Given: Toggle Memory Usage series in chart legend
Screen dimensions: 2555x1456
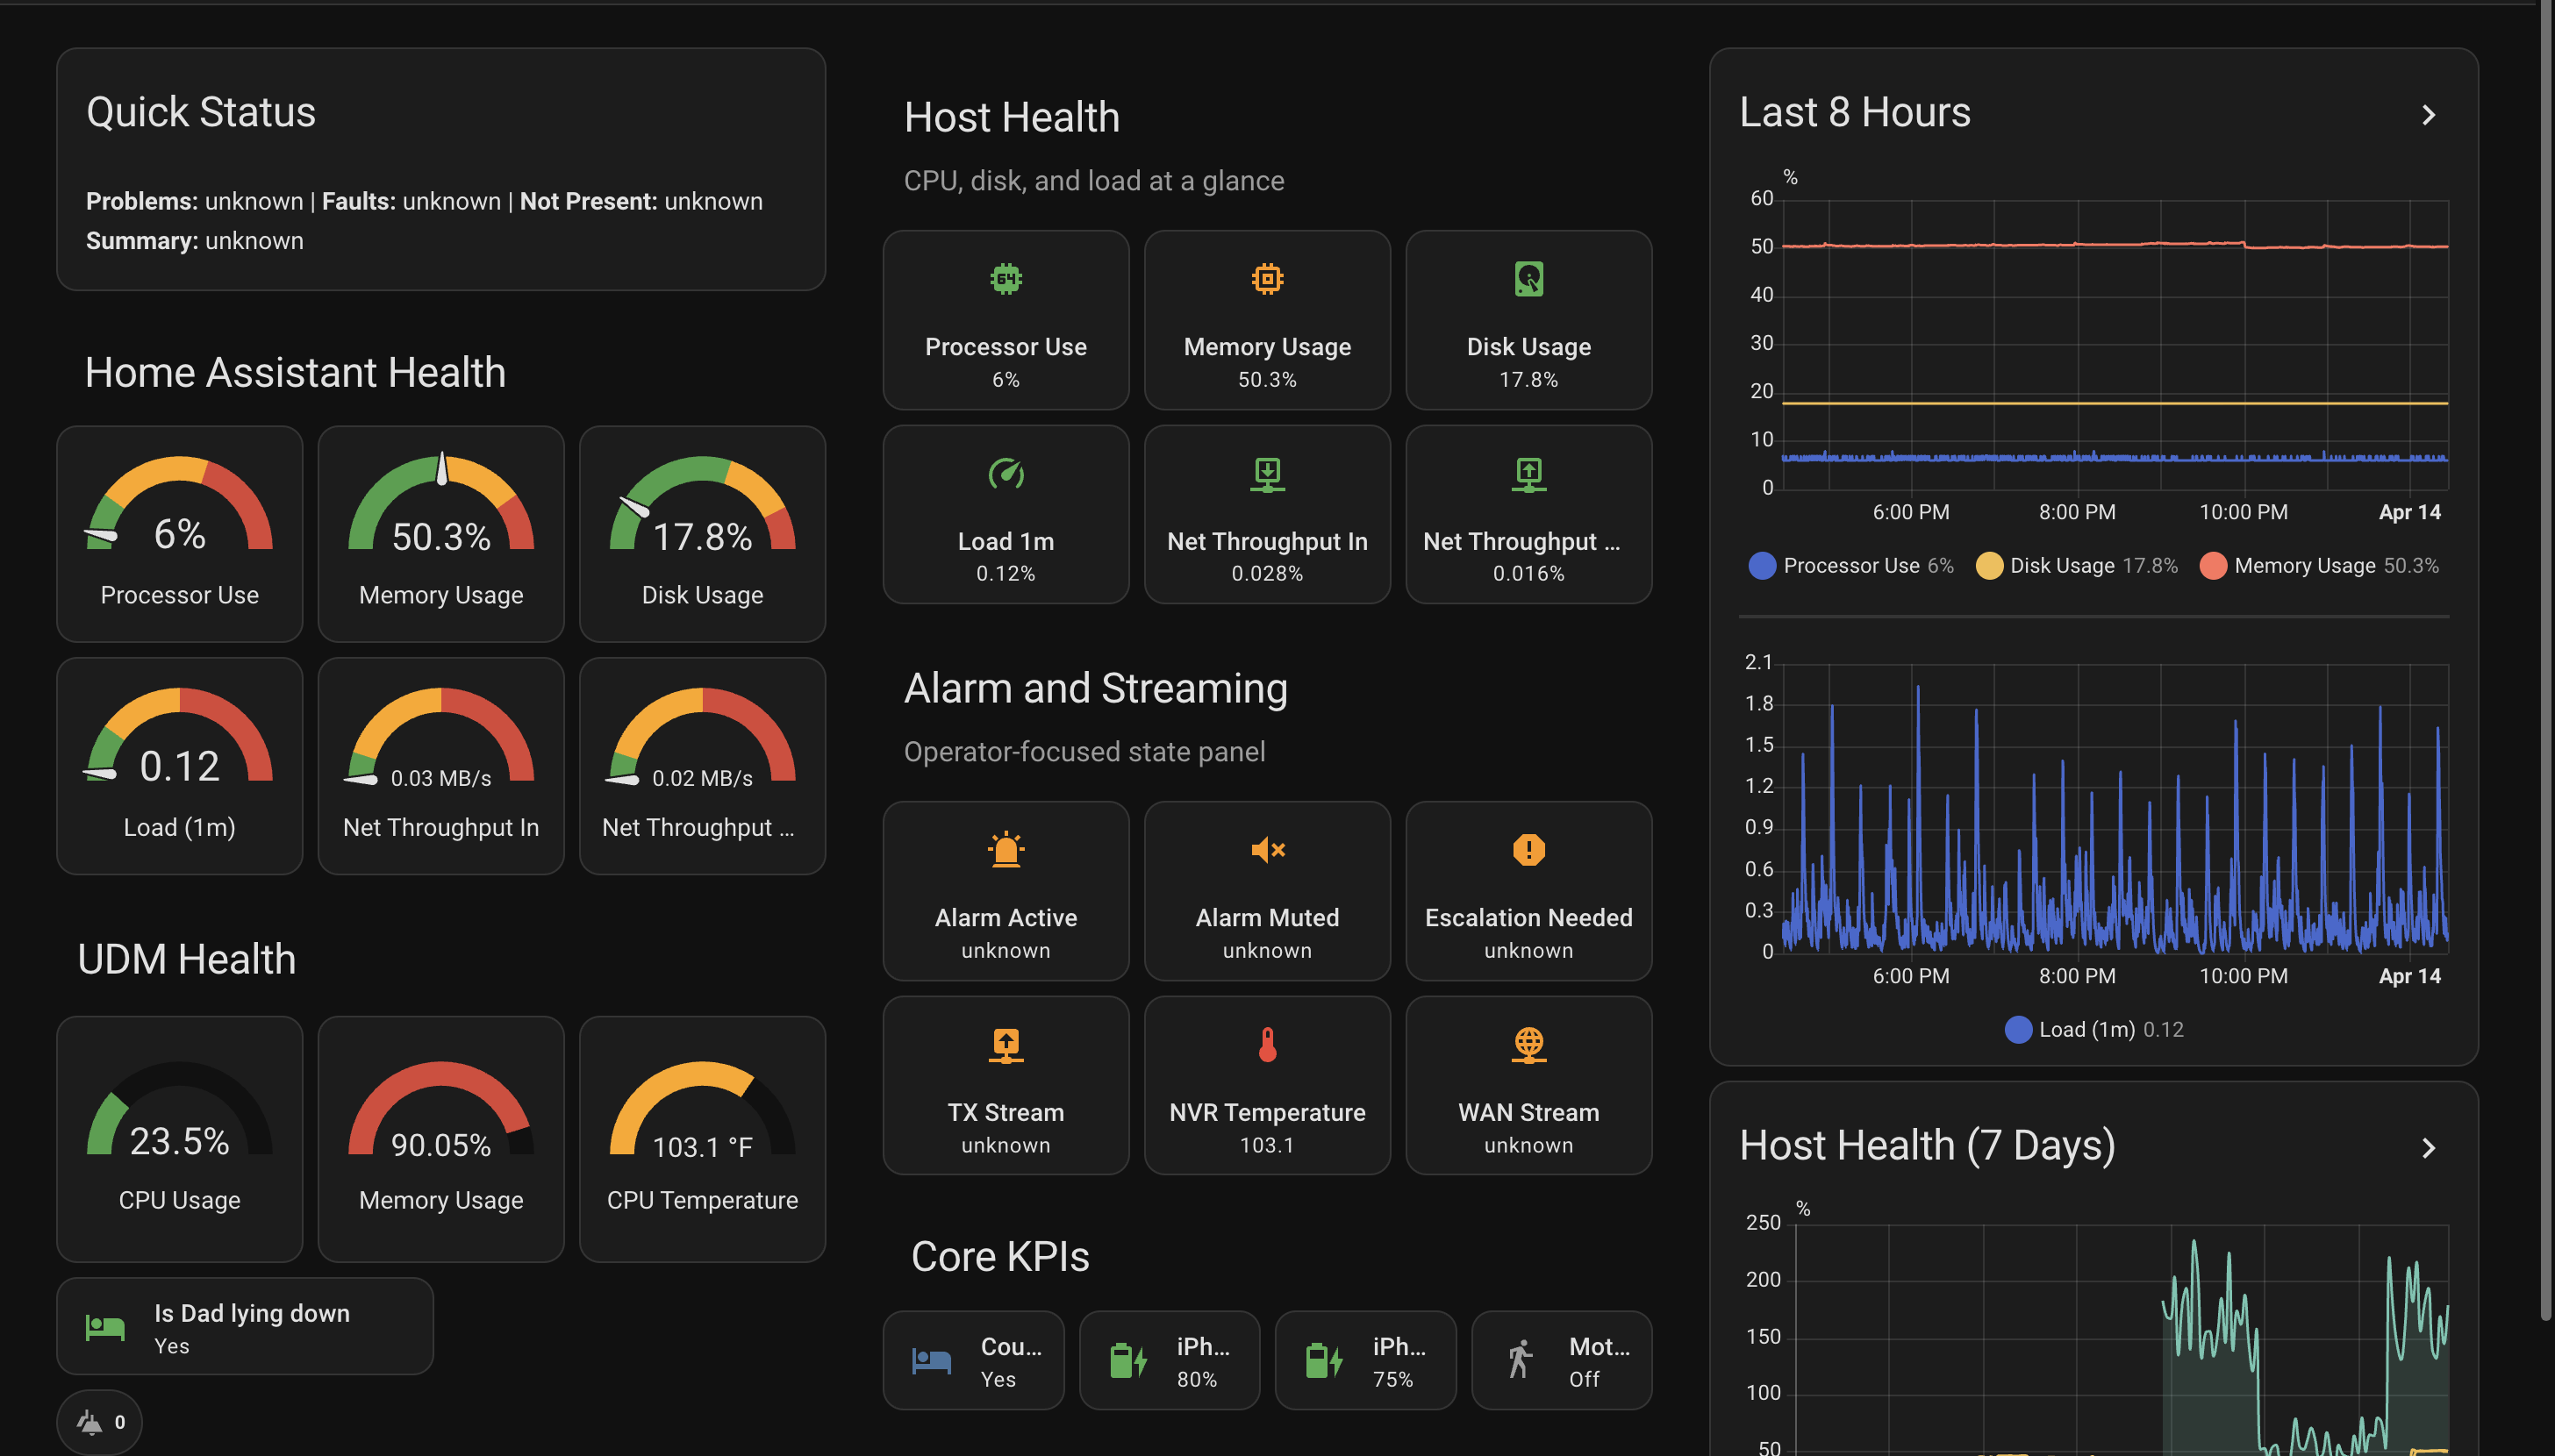Looking at the screenshot, I should pos(2319,566).
